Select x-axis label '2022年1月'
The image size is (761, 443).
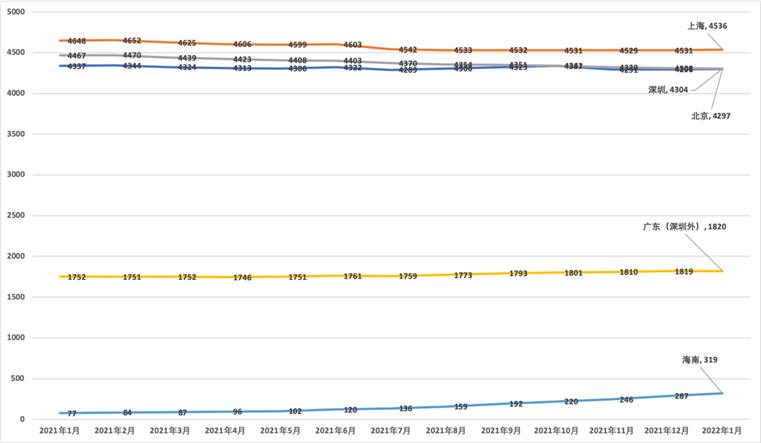click(x=722, y=431)
